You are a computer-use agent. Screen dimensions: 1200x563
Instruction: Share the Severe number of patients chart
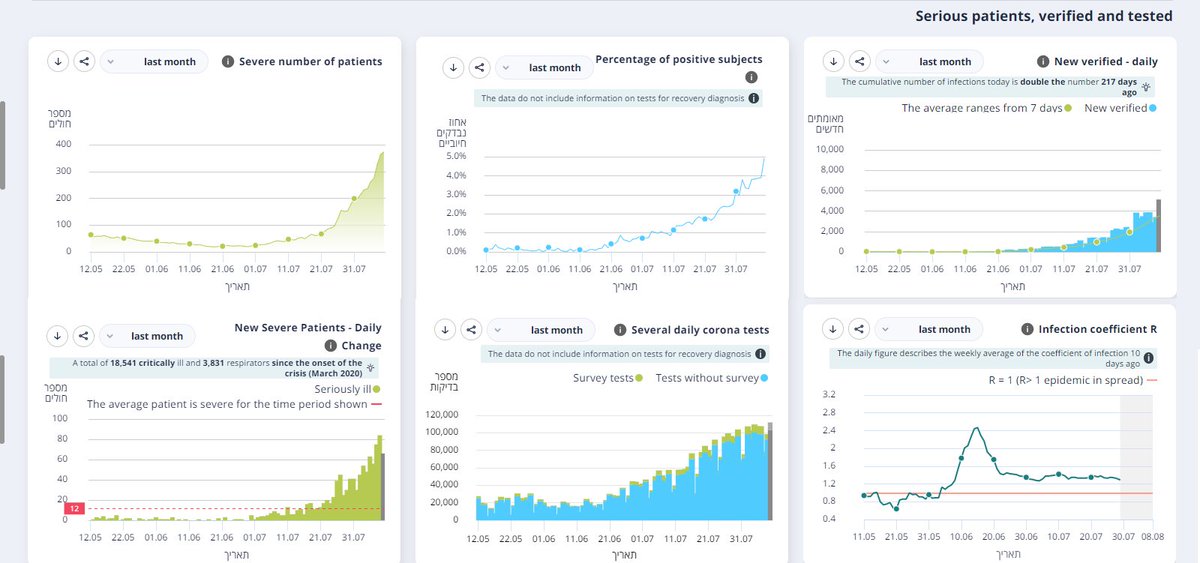pyautogui.click(x=84, y=61)
